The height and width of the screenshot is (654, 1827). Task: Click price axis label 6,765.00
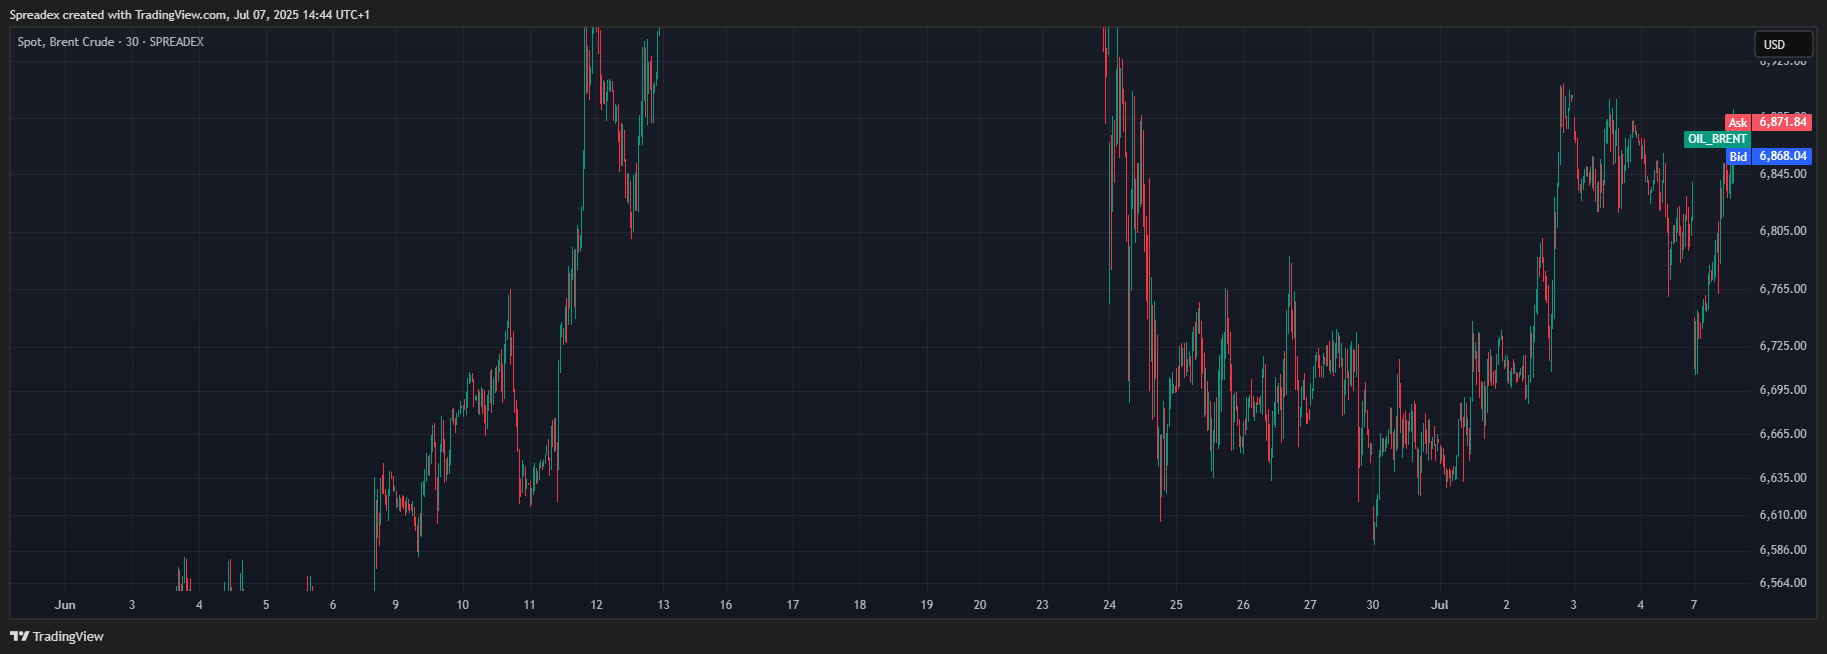click(x=1782, y=289)
